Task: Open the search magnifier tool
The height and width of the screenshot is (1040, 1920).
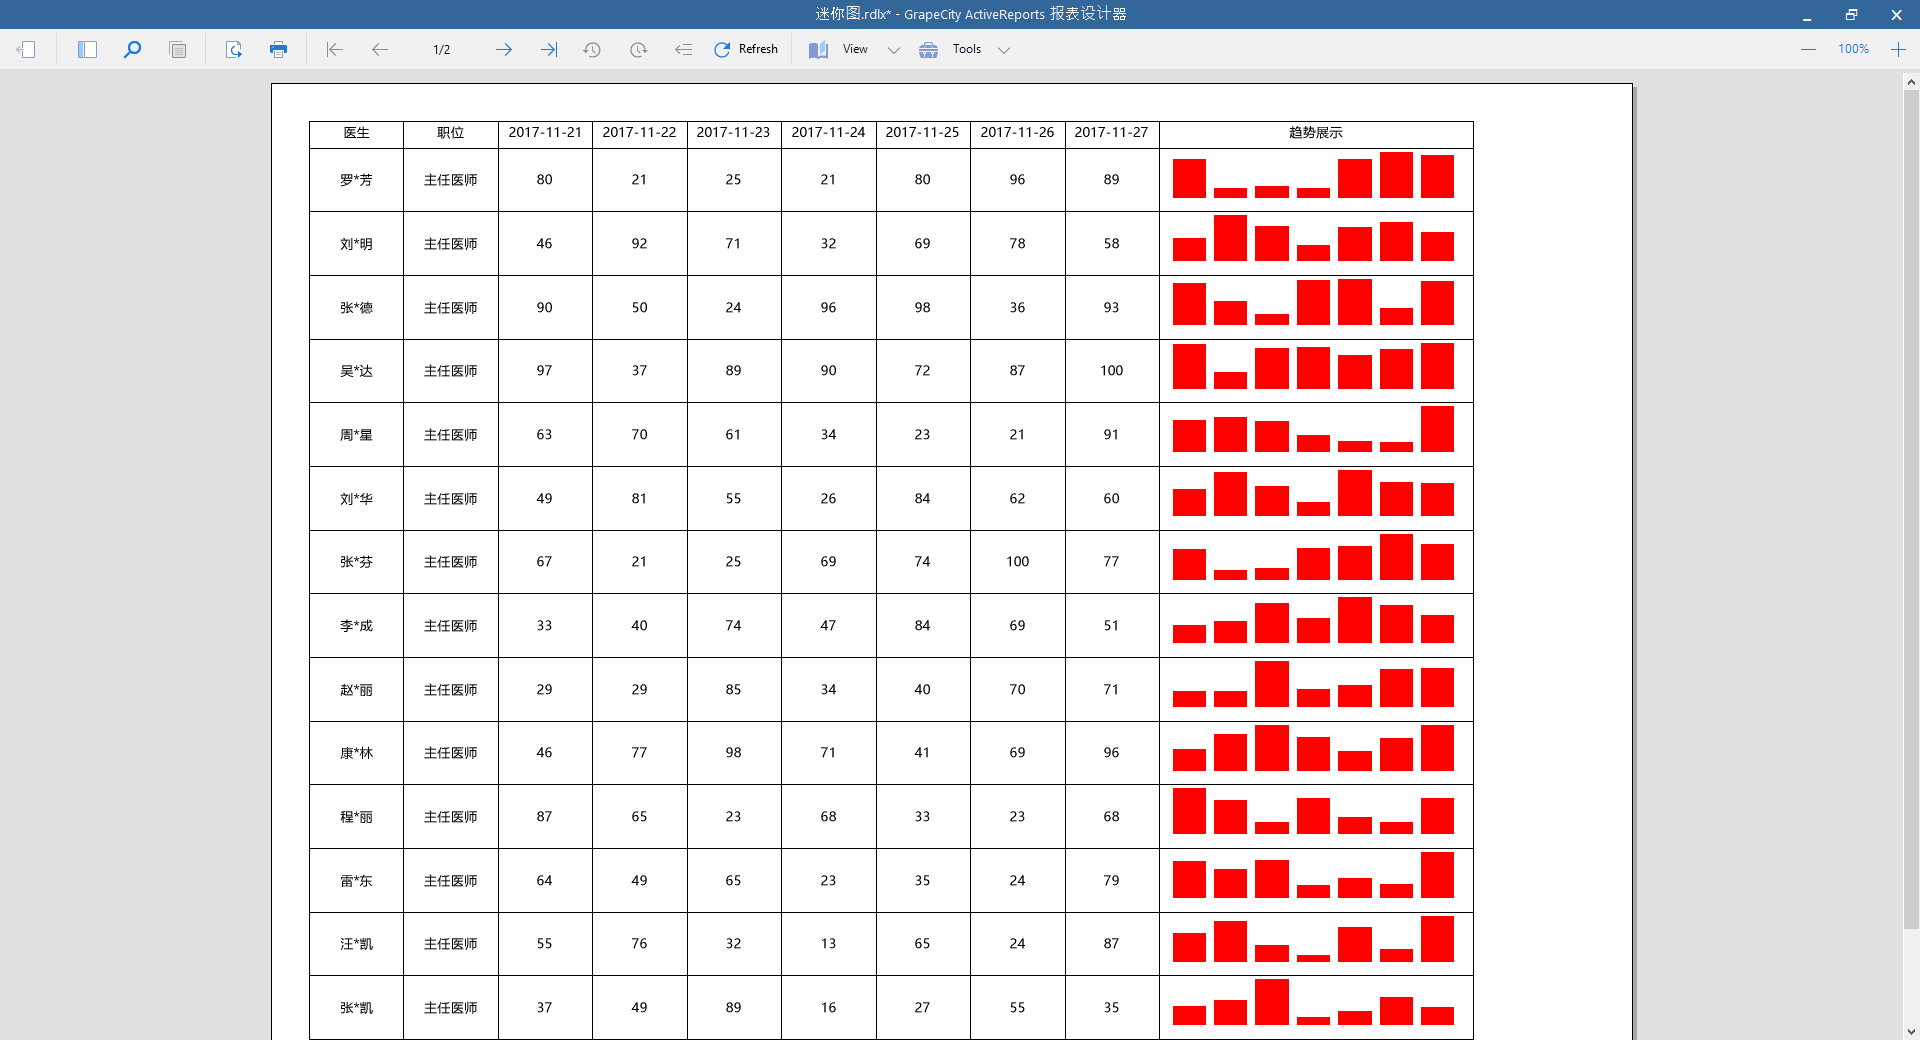Action: [132, 49]
